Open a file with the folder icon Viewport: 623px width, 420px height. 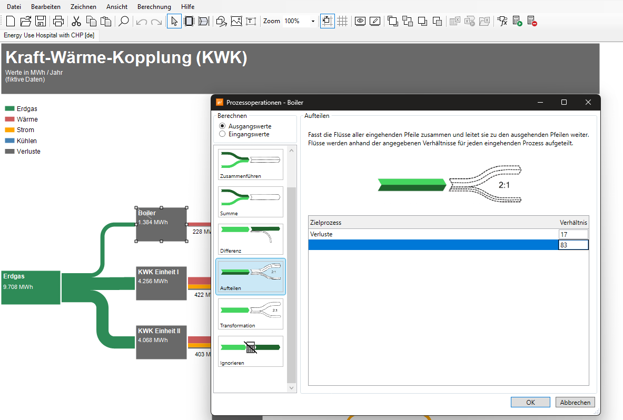pos(25,21)
